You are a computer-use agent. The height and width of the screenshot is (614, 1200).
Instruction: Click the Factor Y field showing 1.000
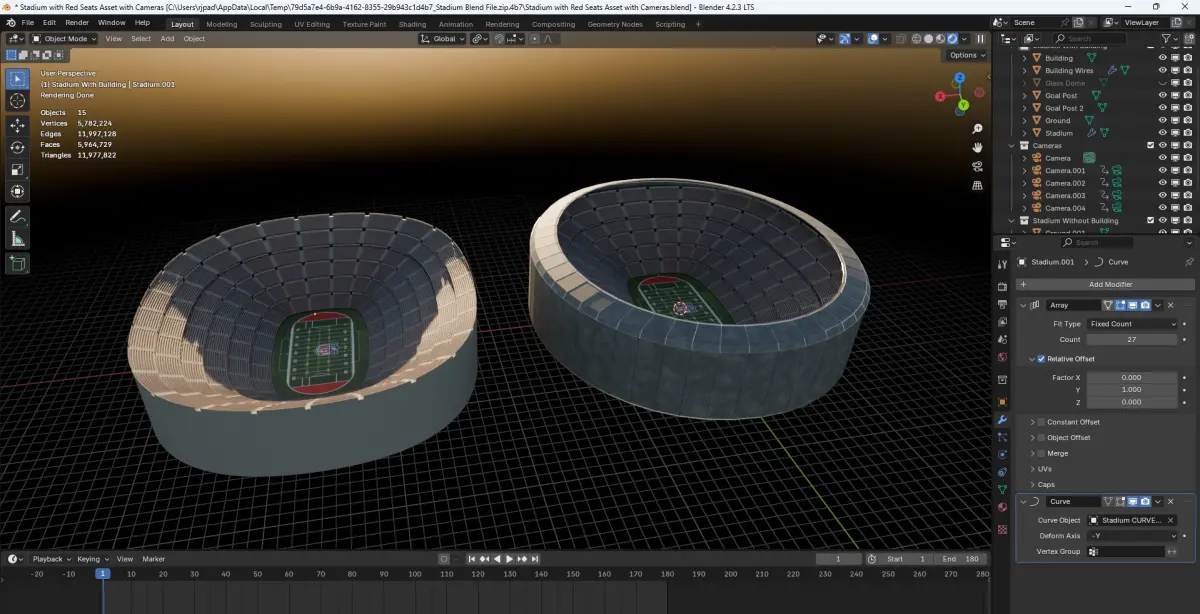(x=1132, y=390)
